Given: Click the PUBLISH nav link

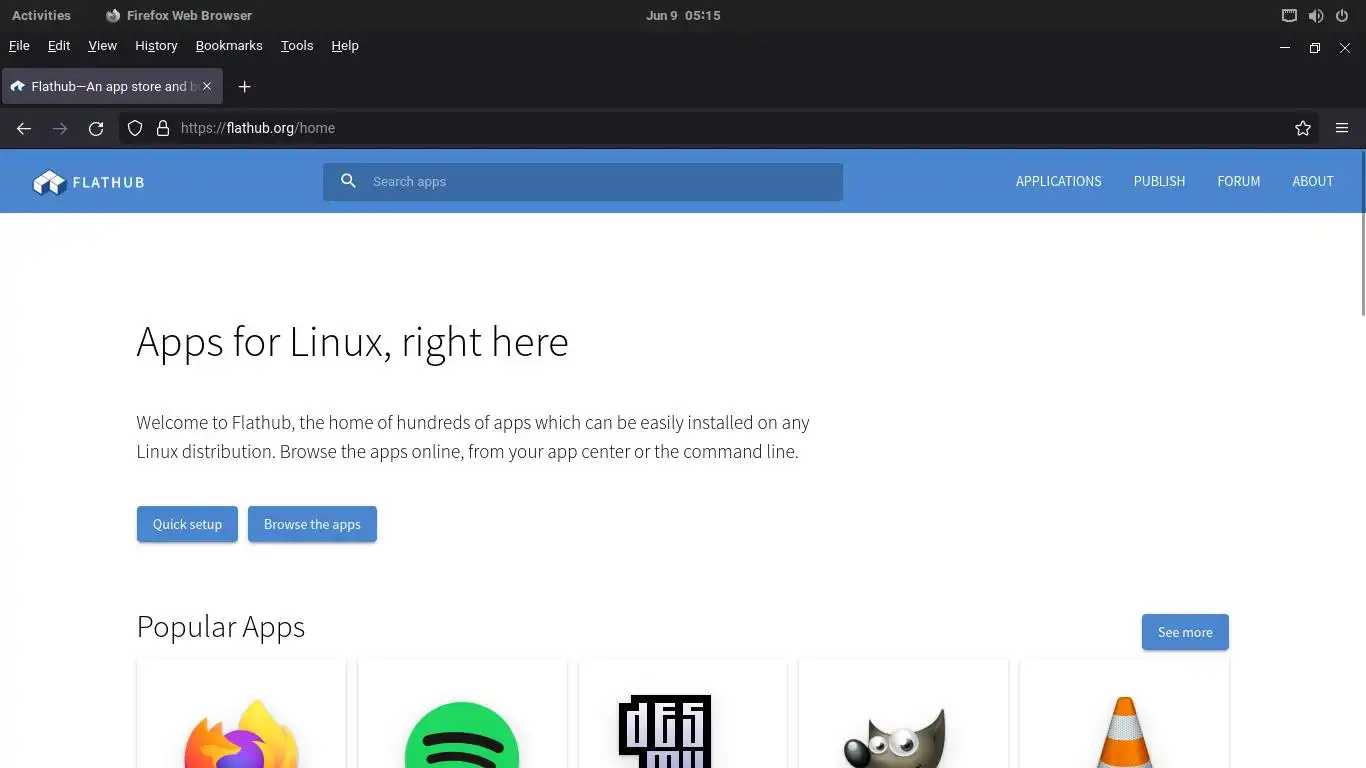Looking at the screenshot, I should pyautogui.click(x=1159, y=181).
